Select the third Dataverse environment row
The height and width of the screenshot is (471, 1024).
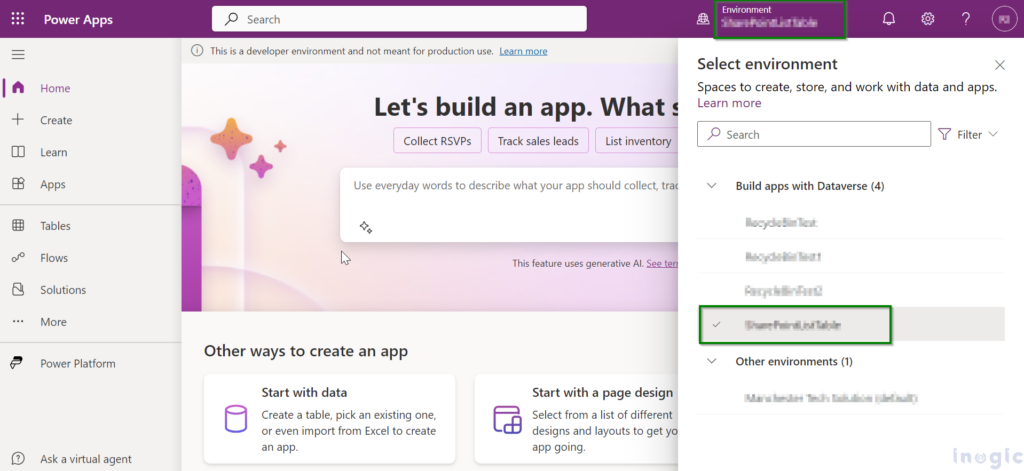pos(851,290)
